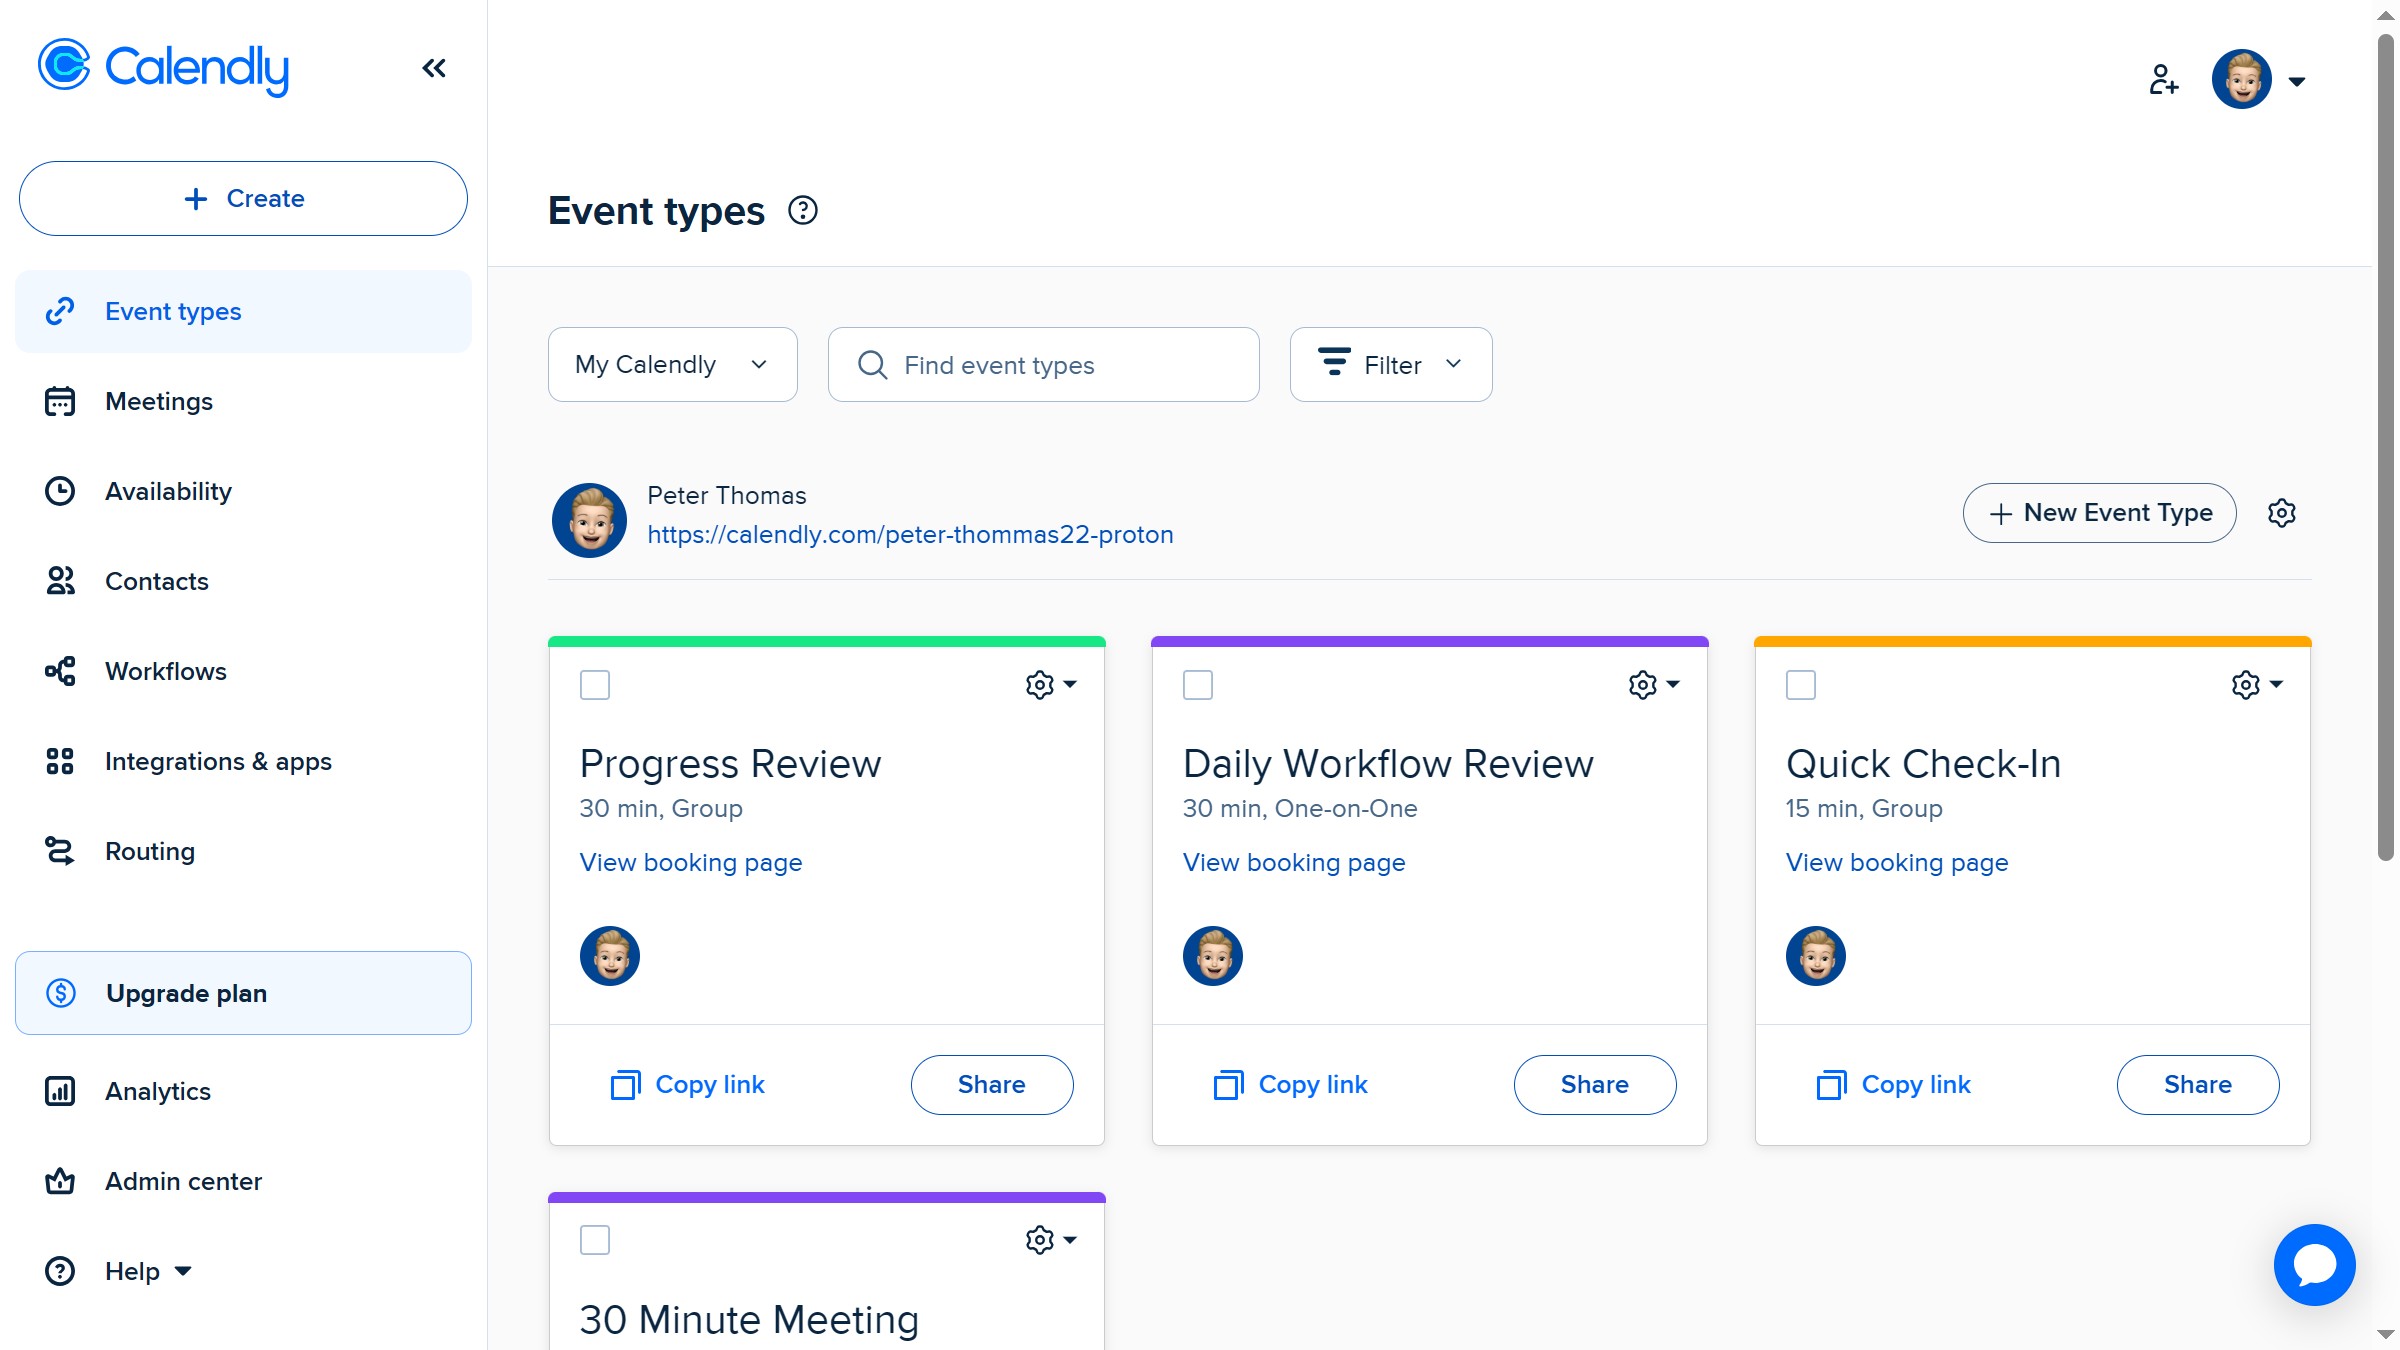Click the New Event Type button

(x=2099, y=513)
